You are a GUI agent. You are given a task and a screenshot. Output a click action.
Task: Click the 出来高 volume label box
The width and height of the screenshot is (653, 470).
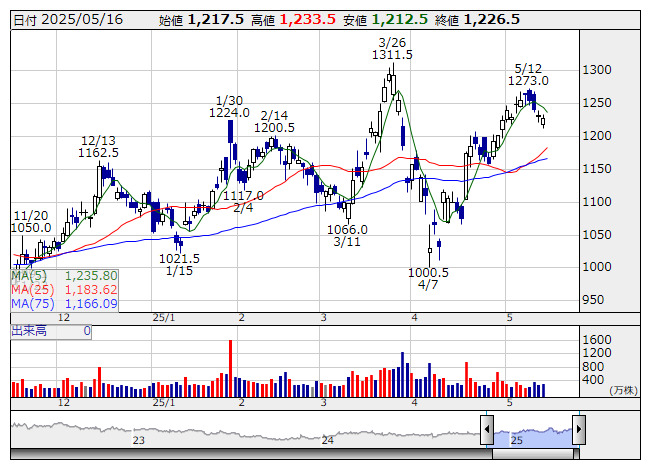51,331
